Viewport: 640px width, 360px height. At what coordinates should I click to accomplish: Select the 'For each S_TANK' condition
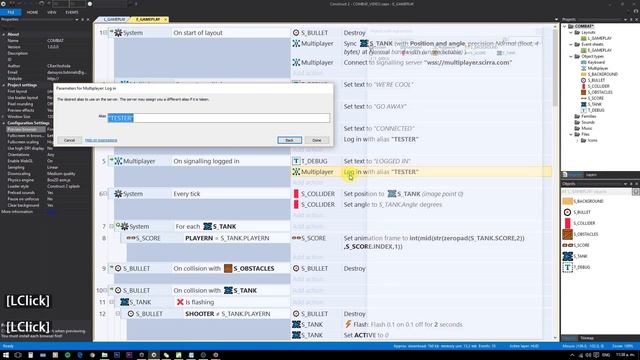click(x=206, y=227)
